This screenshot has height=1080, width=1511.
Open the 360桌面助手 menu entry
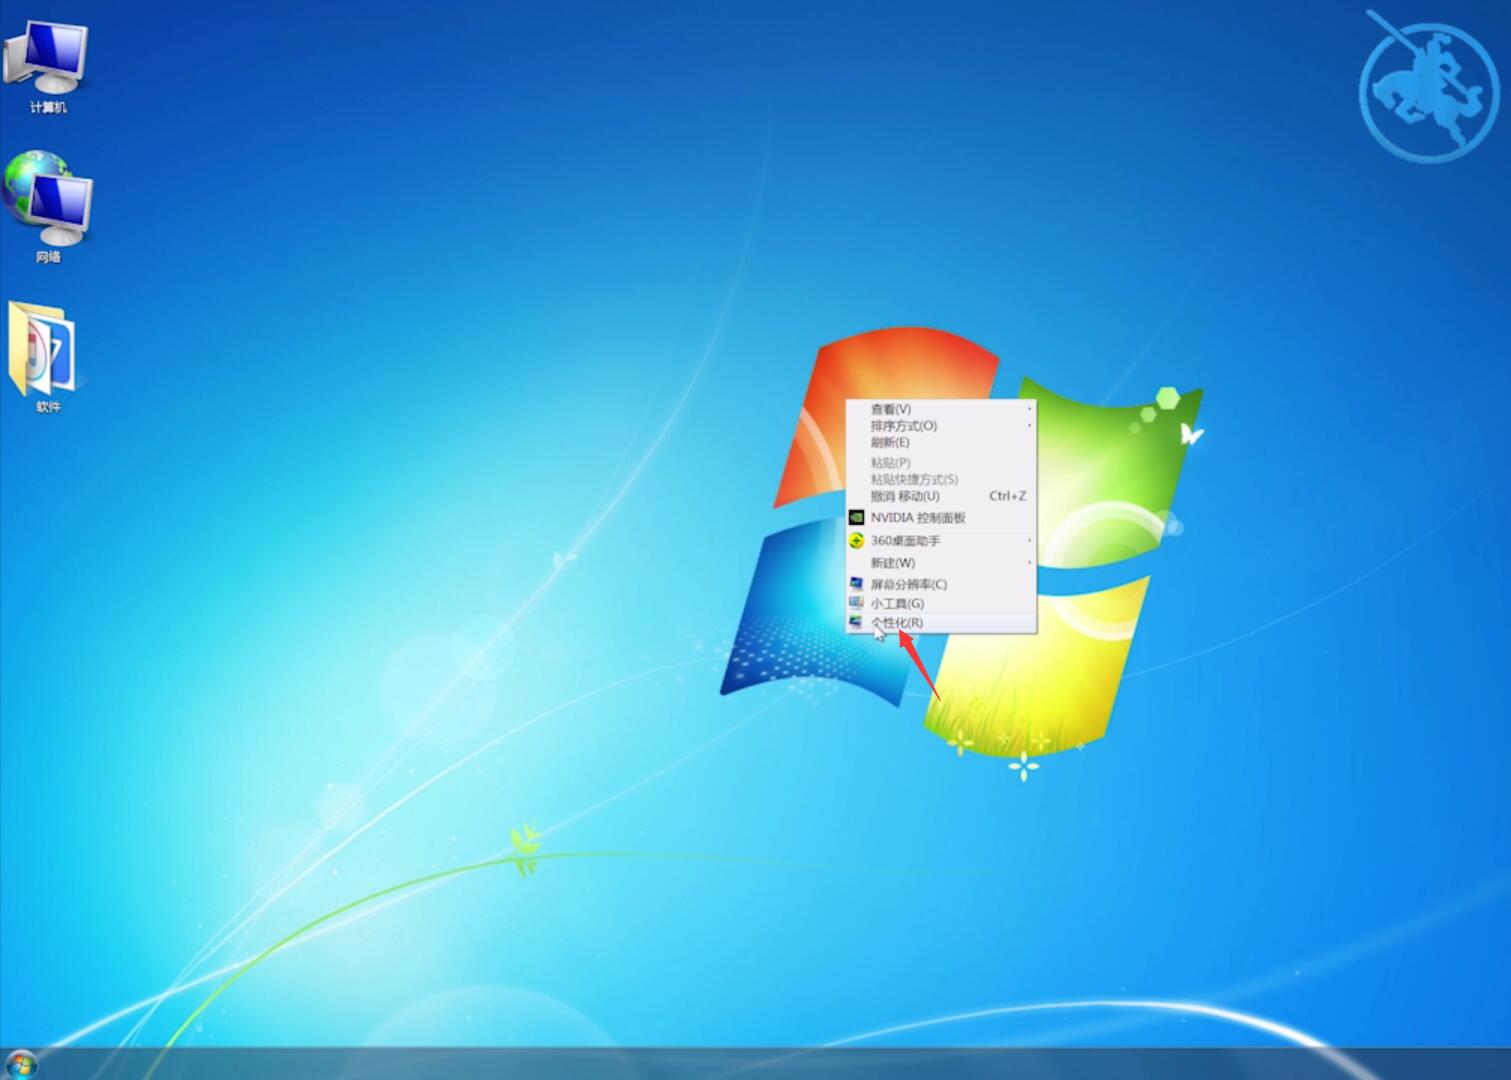(941, 541)
